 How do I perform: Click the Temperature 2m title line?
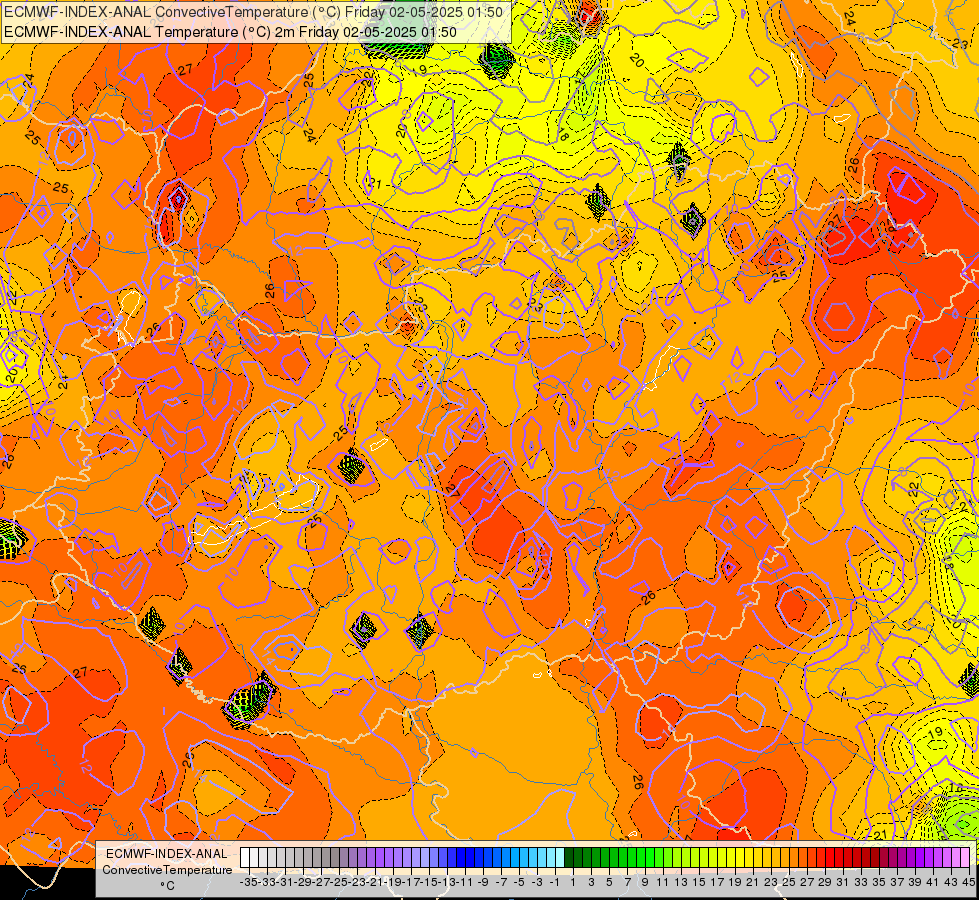pyautogui.click(x=230, y=32)
